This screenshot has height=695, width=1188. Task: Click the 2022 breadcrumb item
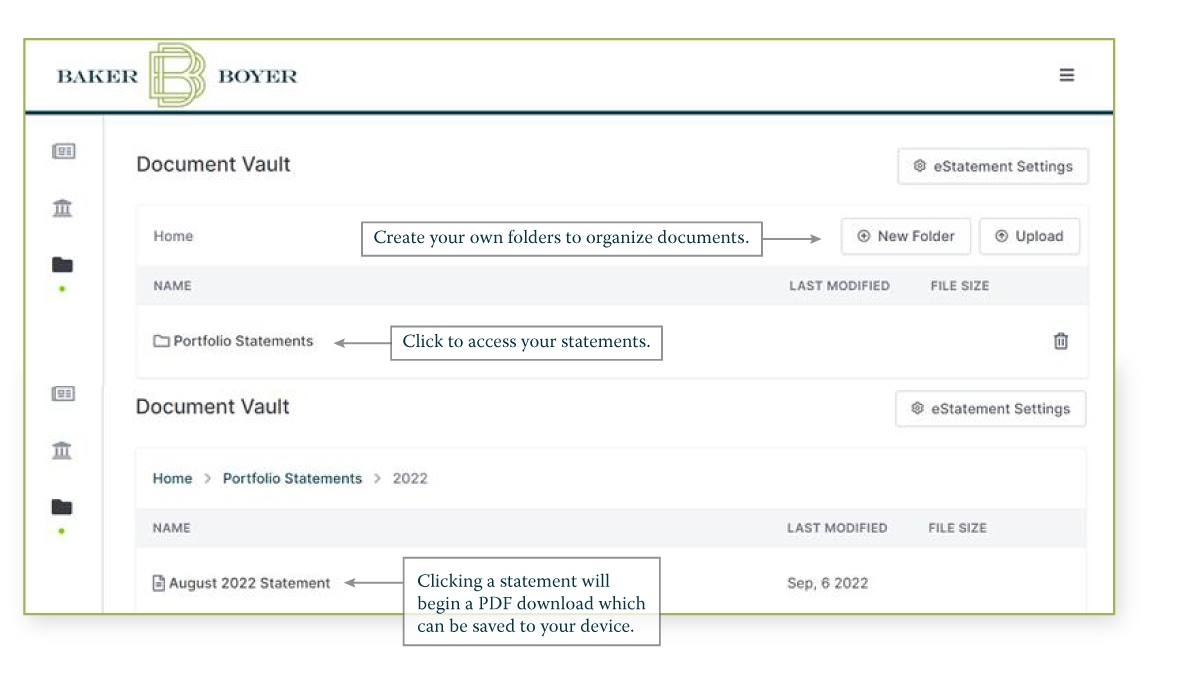410,479
